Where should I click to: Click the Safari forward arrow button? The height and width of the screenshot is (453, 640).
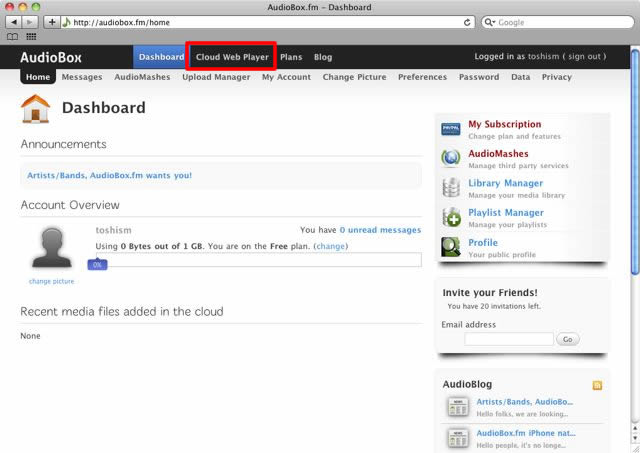(30, 22)
